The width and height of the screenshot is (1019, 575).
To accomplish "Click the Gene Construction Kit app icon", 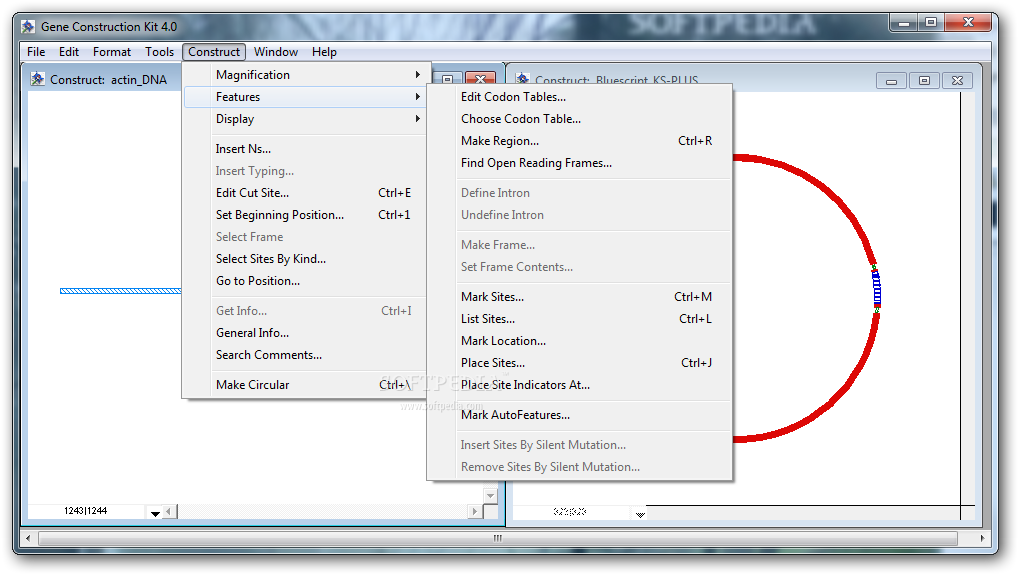I will point(28,27).
